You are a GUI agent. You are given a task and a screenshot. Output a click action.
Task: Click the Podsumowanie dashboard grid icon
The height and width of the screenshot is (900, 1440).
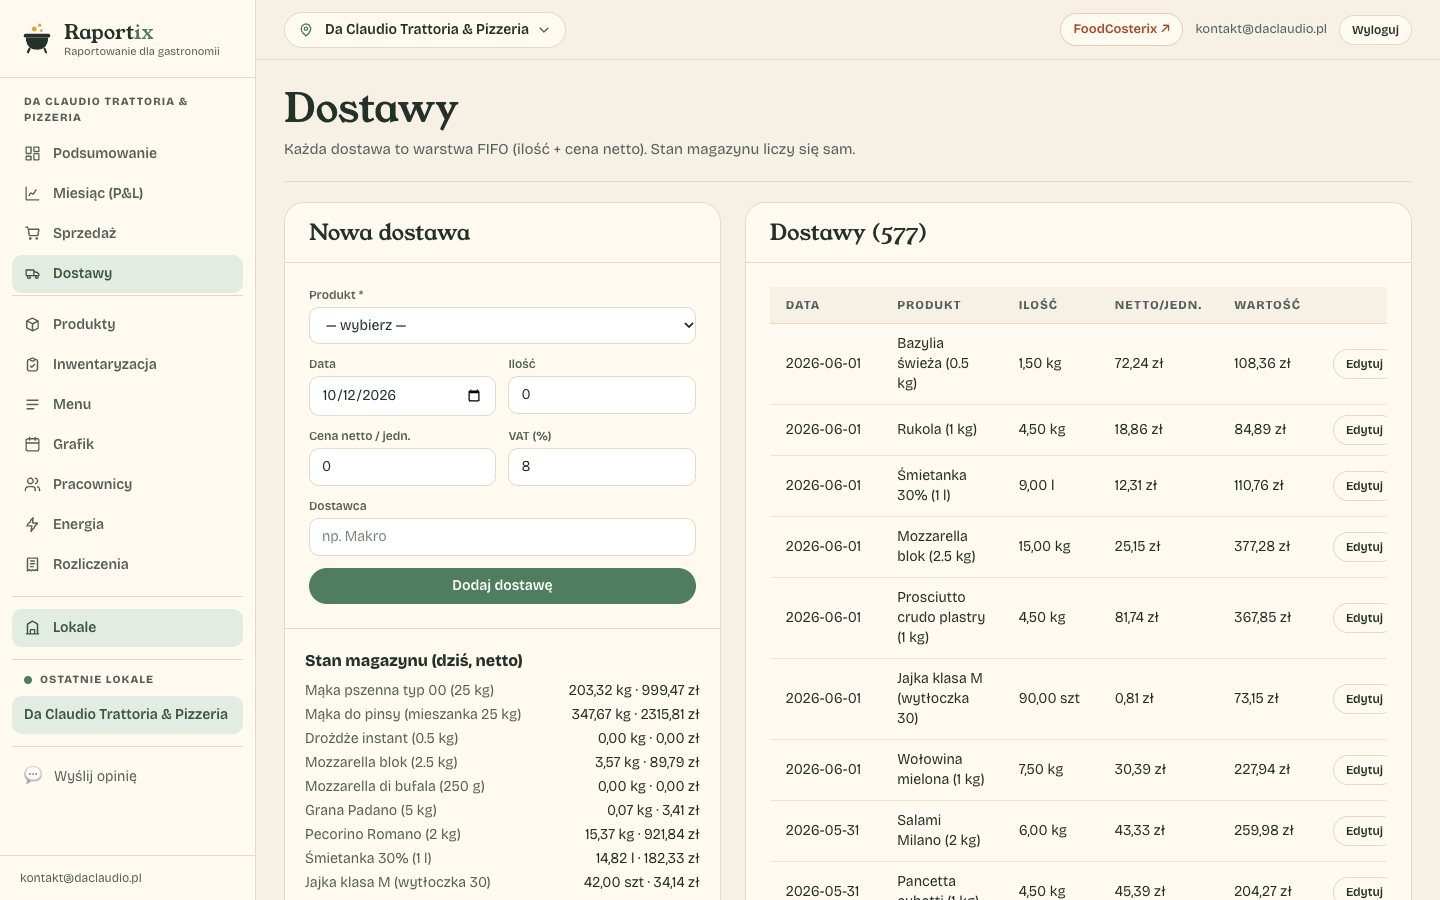[x=33, y=153]
